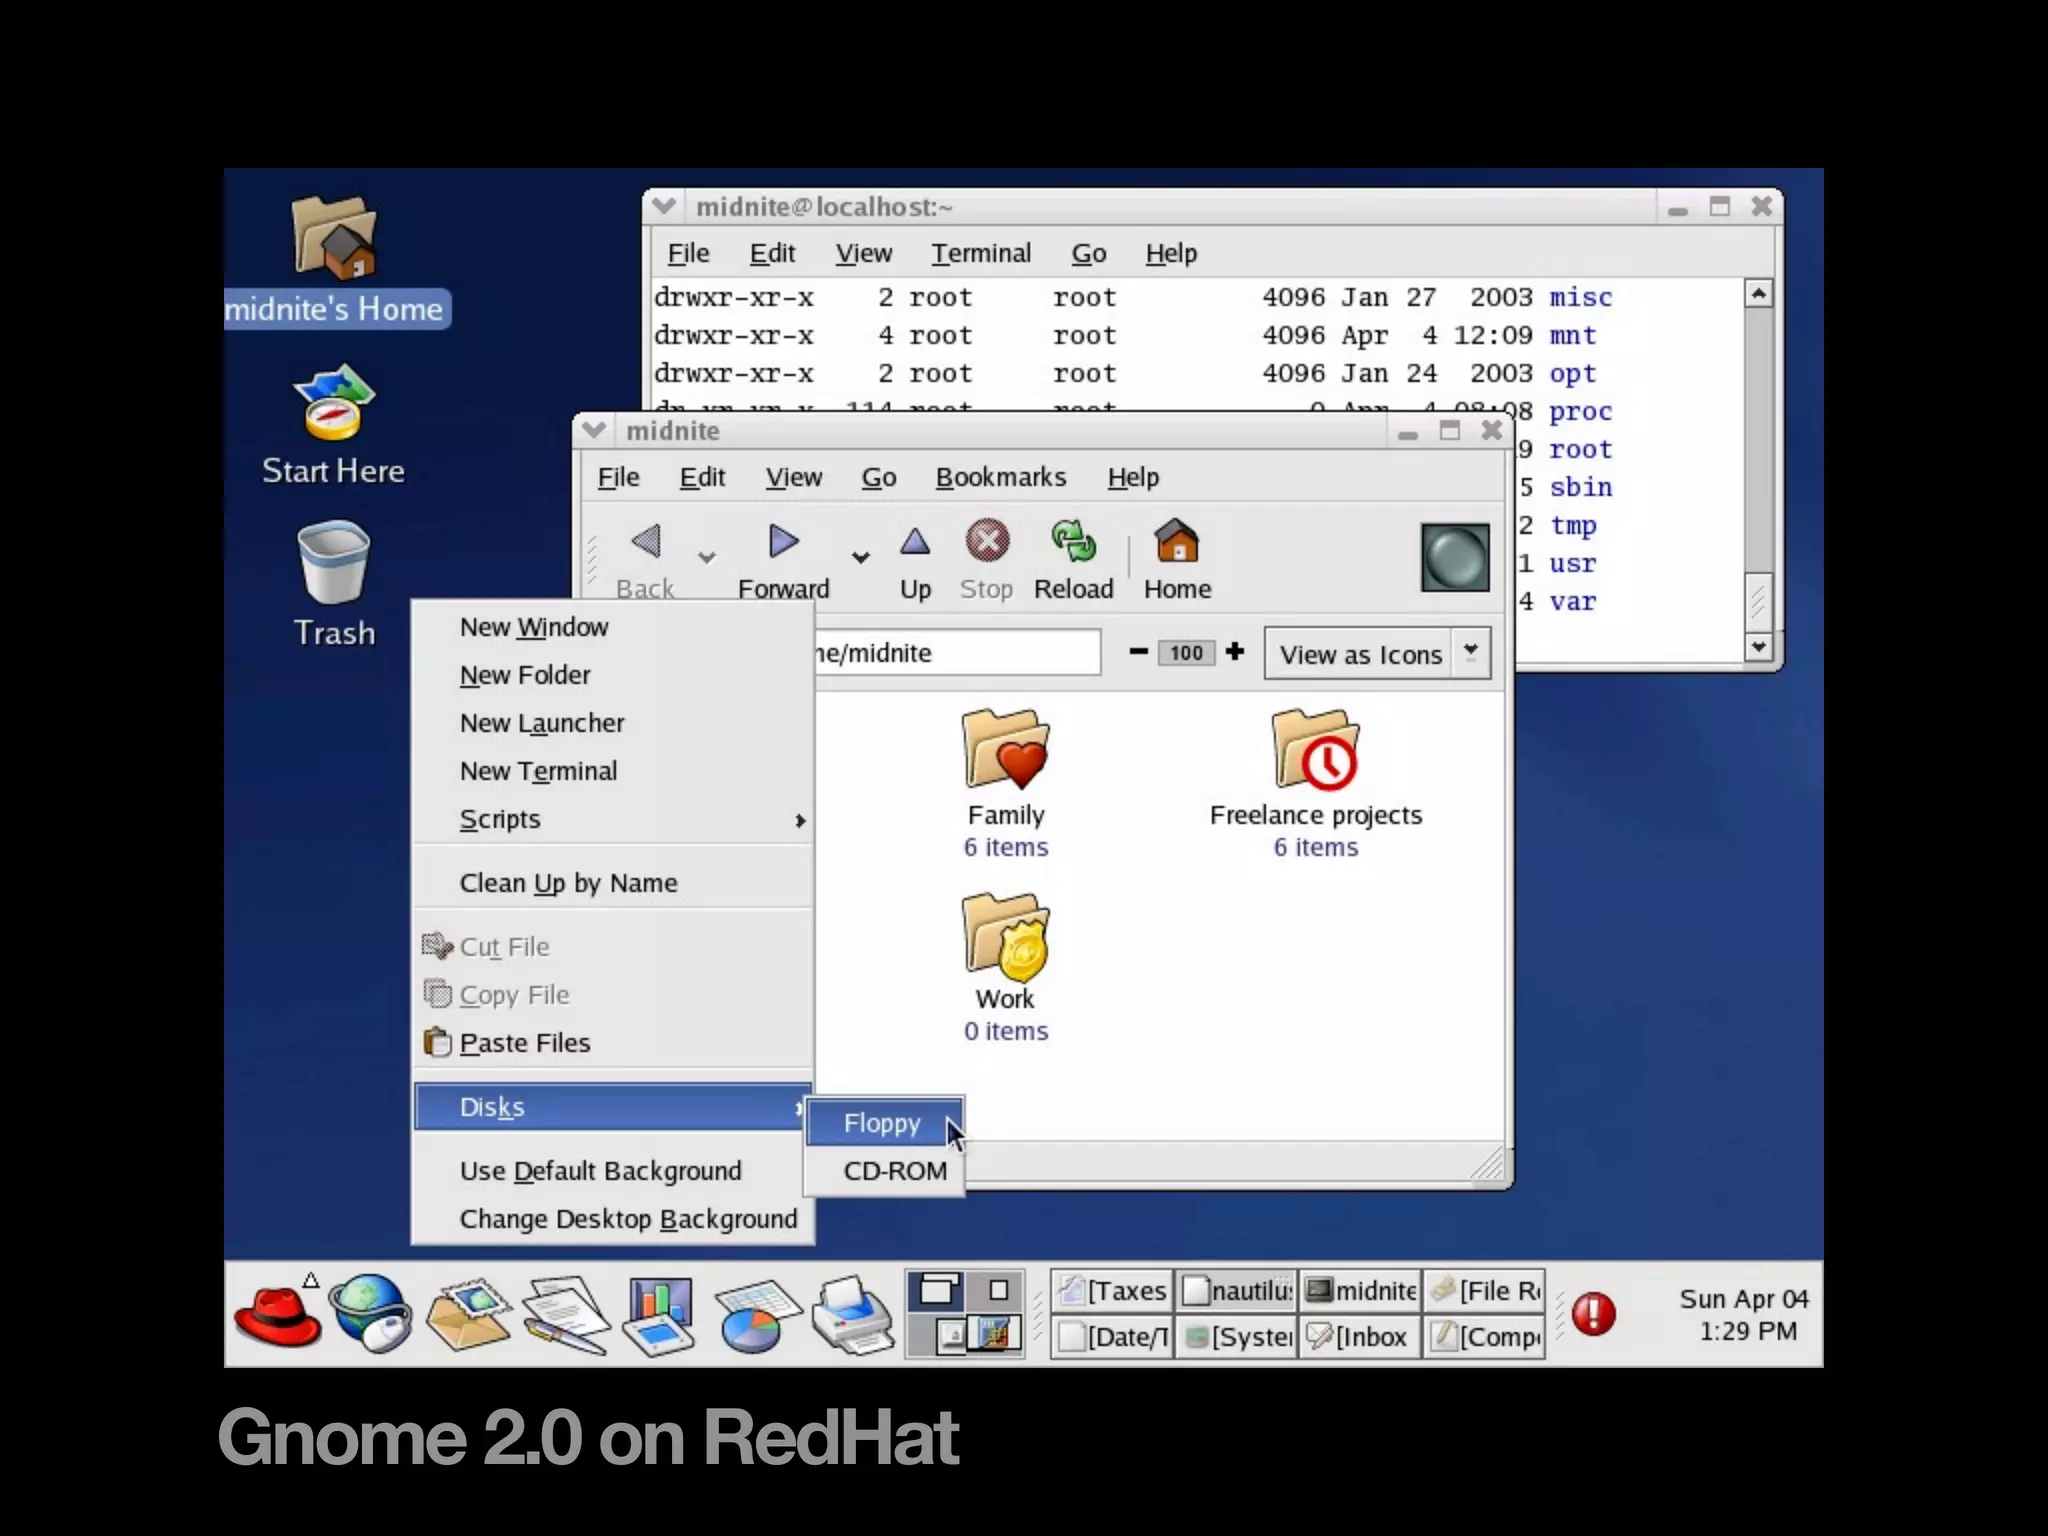Open the Start Here desktop icon
The image size is (2048, 1536).
[334, 425]
